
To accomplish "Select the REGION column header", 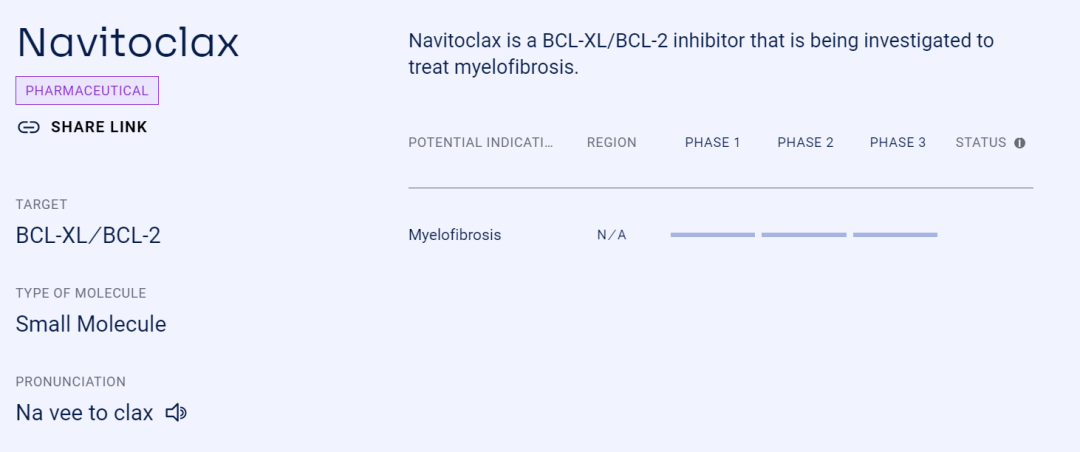I will (611, 143).
